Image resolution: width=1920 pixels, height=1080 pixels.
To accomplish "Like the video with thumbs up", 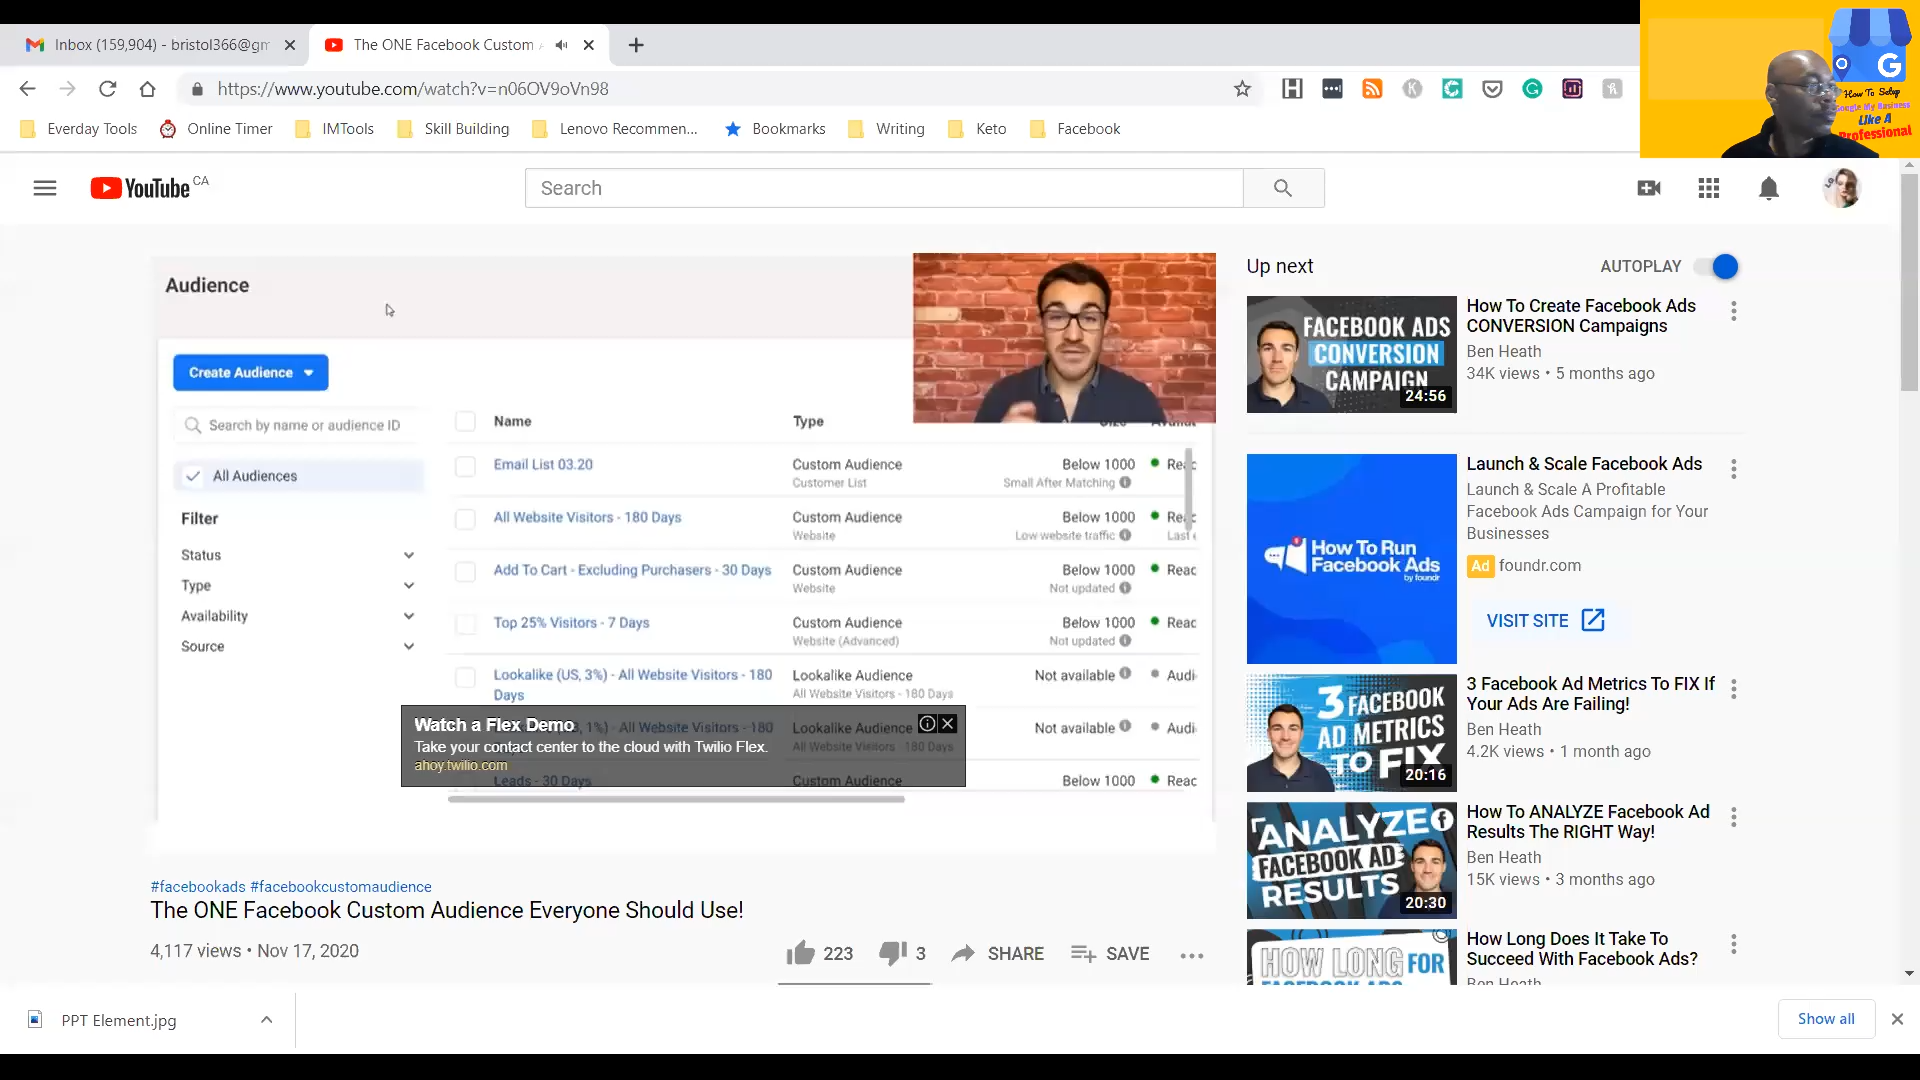I will 800,953.
